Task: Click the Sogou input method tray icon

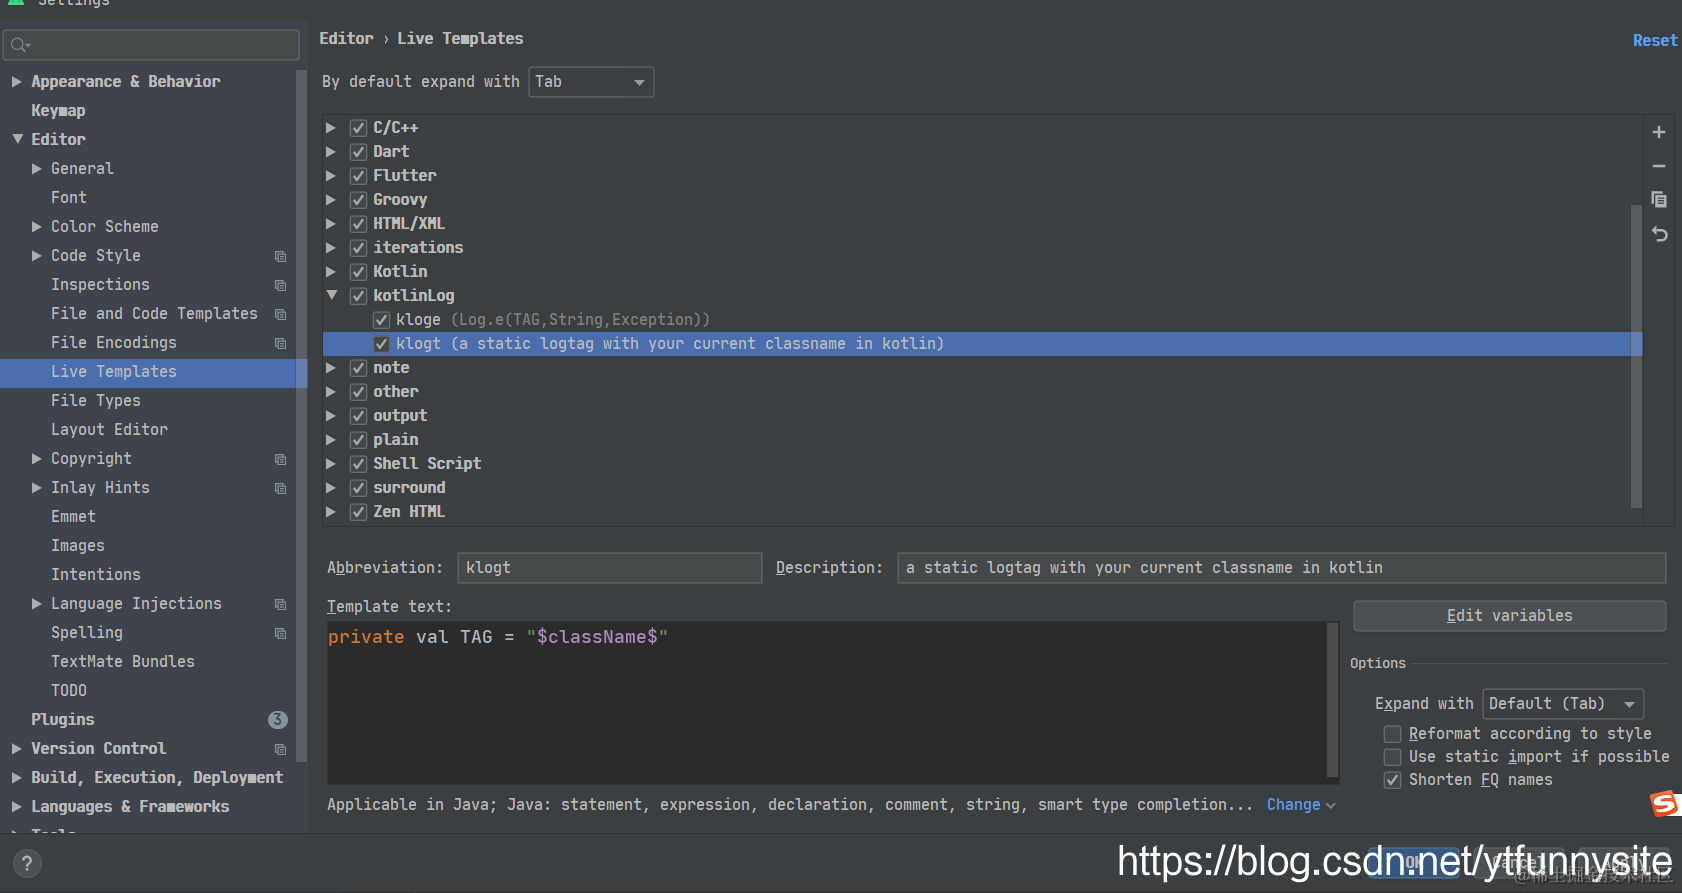Action: tap(1664, 803)
